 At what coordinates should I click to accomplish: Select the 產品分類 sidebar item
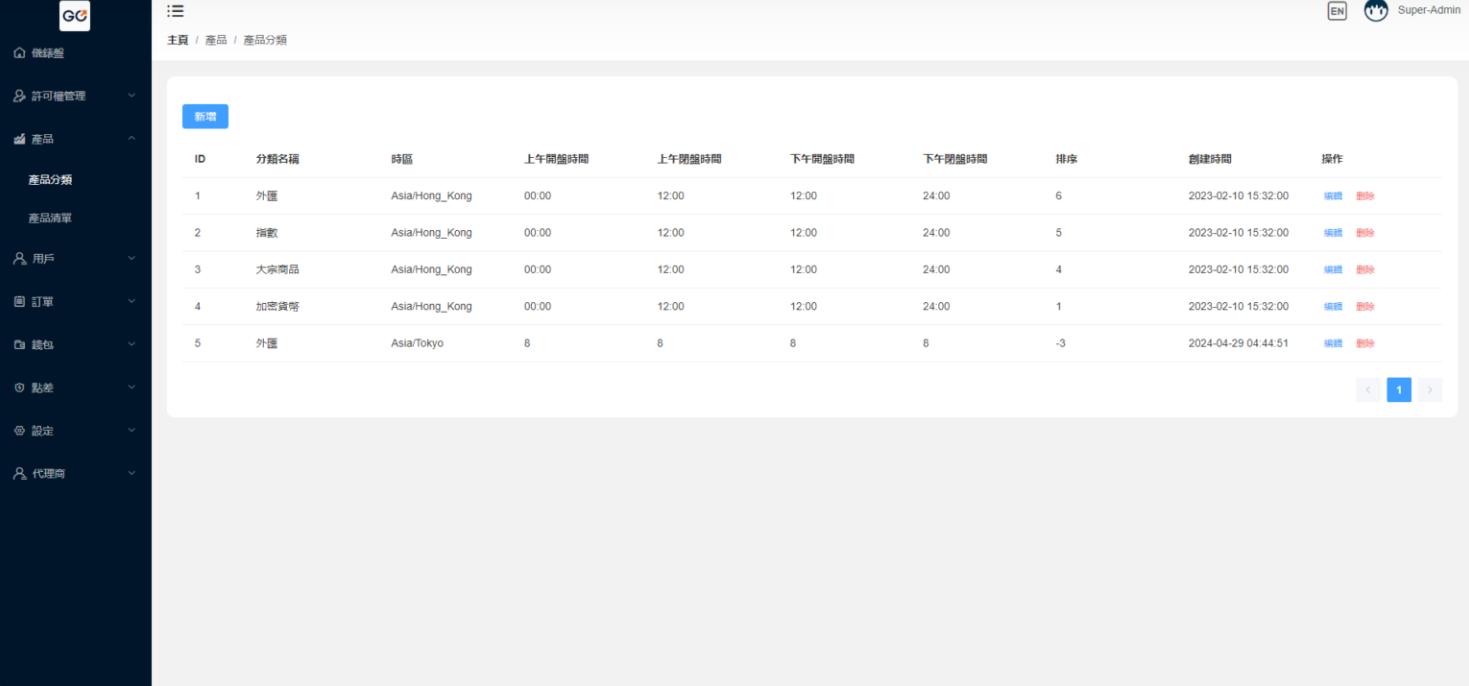(x=50, y=180)
